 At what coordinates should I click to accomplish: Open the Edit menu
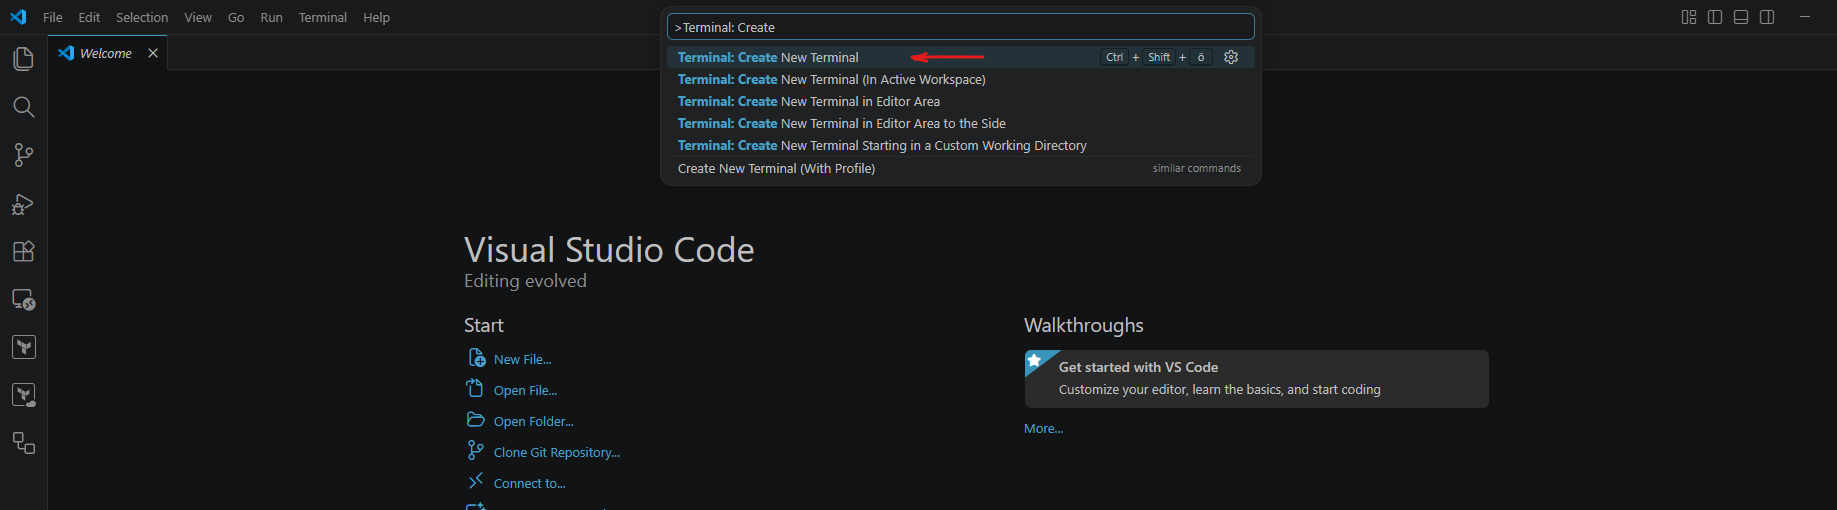[89, 17]
